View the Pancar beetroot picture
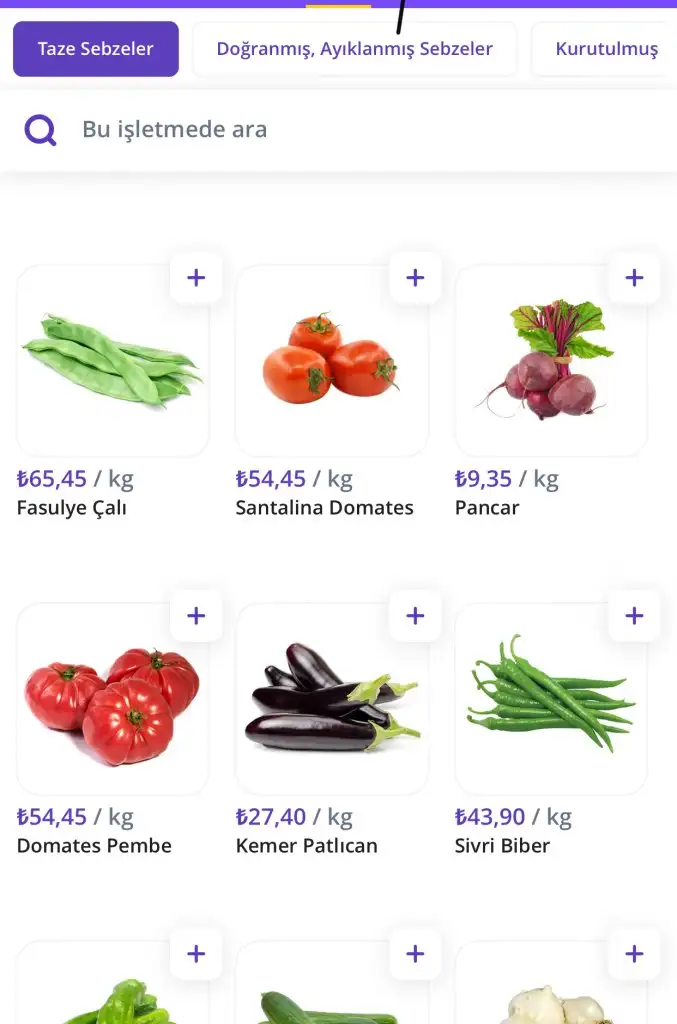Viewport: 677px width, 1024px height. click(x=551, y=360)
